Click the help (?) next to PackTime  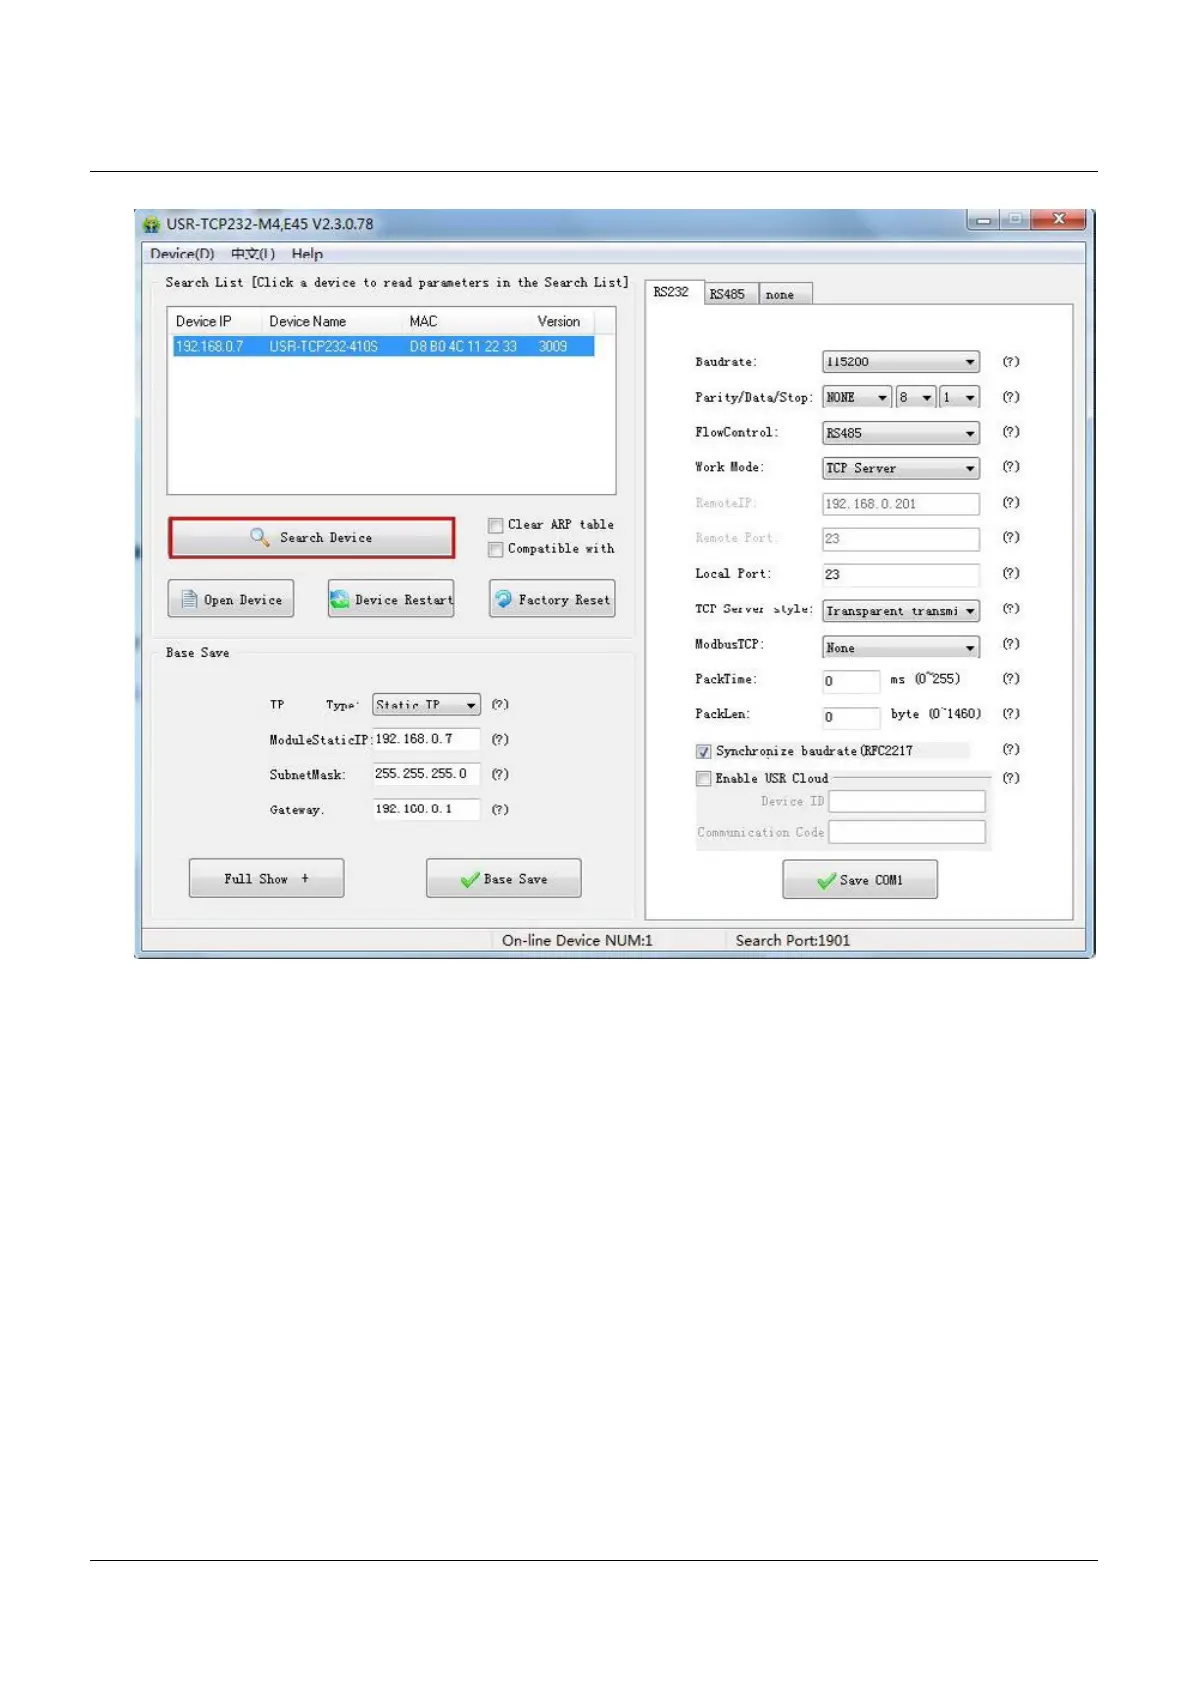pos(1011,679)
